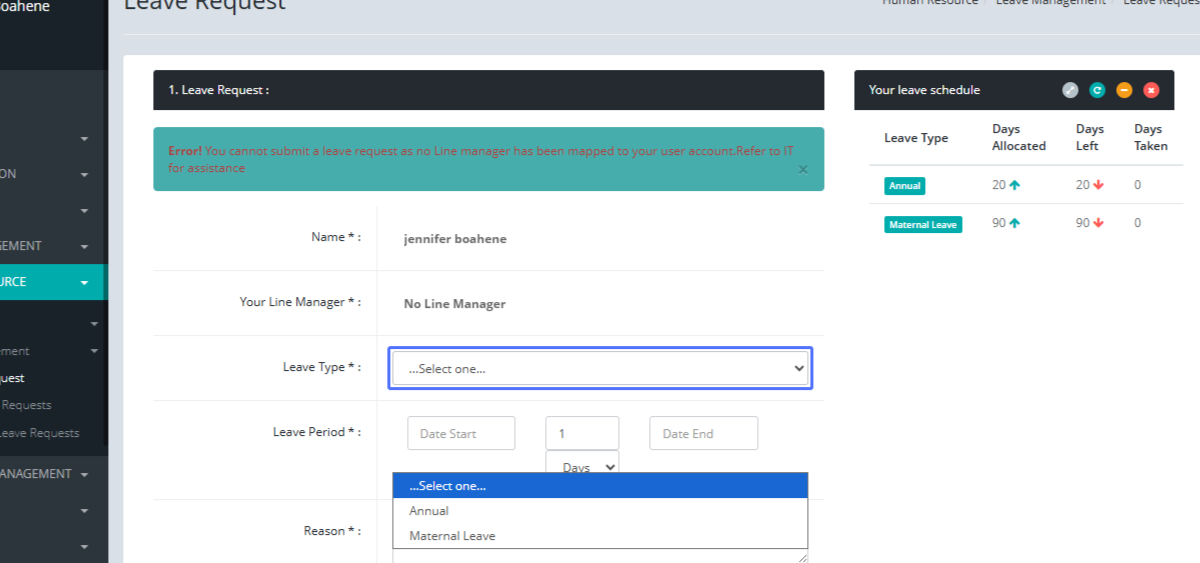Click the Annual leave type badge
This screenshot has height=563, width=1200.
coord(905,186)
